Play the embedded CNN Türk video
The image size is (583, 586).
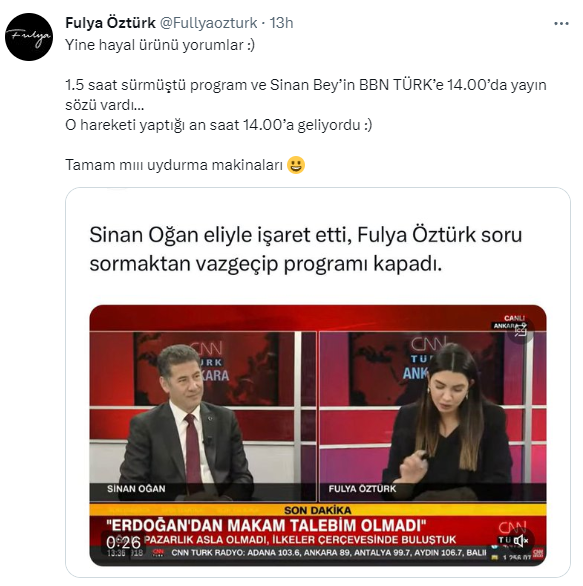318,435
